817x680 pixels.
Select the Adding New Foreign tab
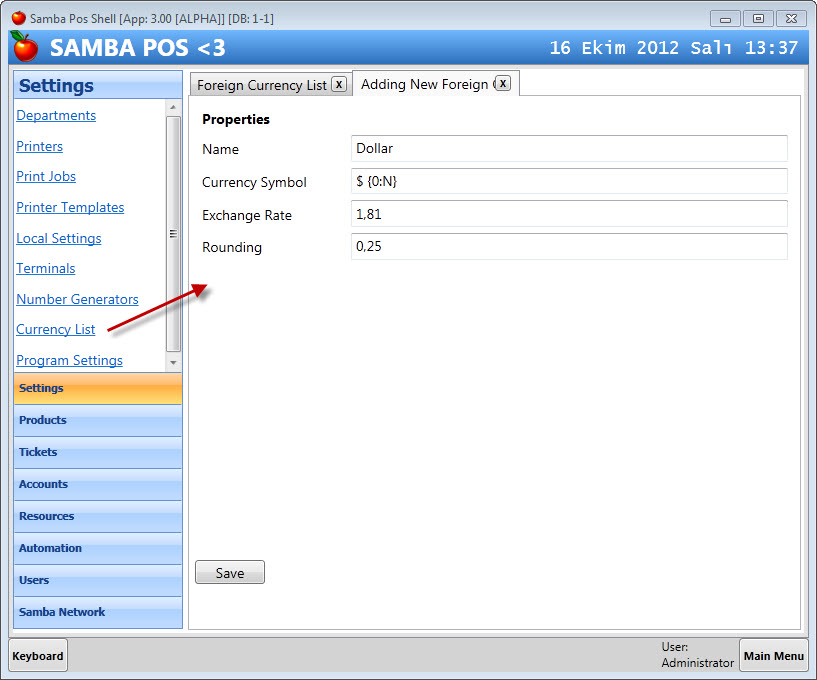click(x=427, y=84)
